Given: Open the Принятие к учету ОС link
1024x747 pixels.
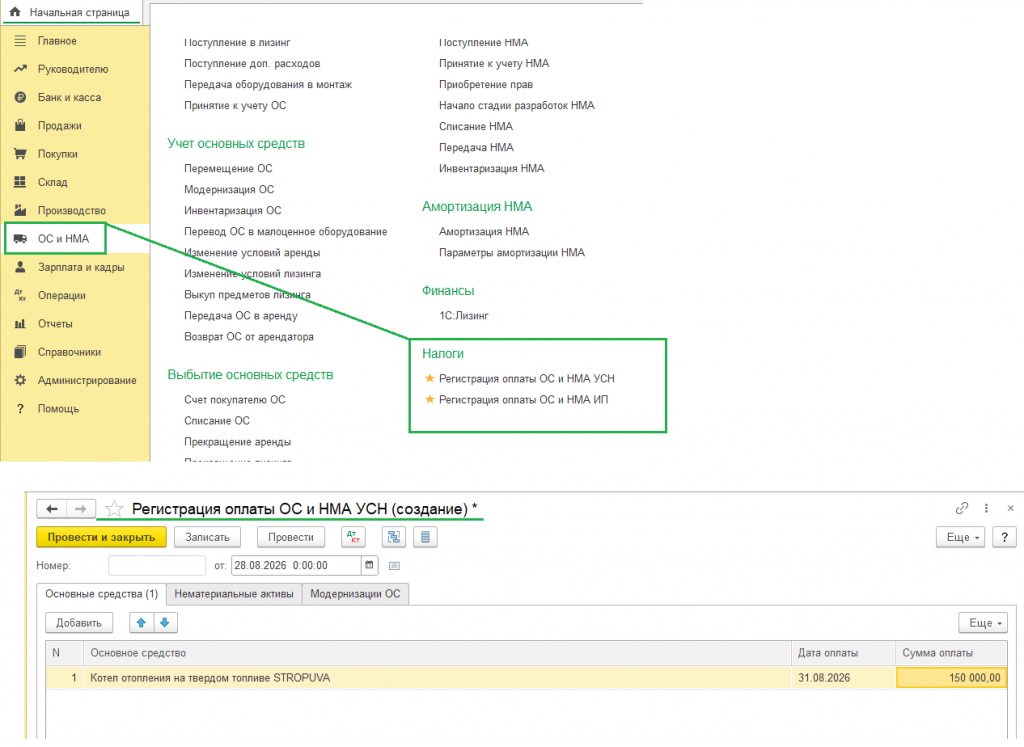Looking at the screenshot, I should coord(235,106).
